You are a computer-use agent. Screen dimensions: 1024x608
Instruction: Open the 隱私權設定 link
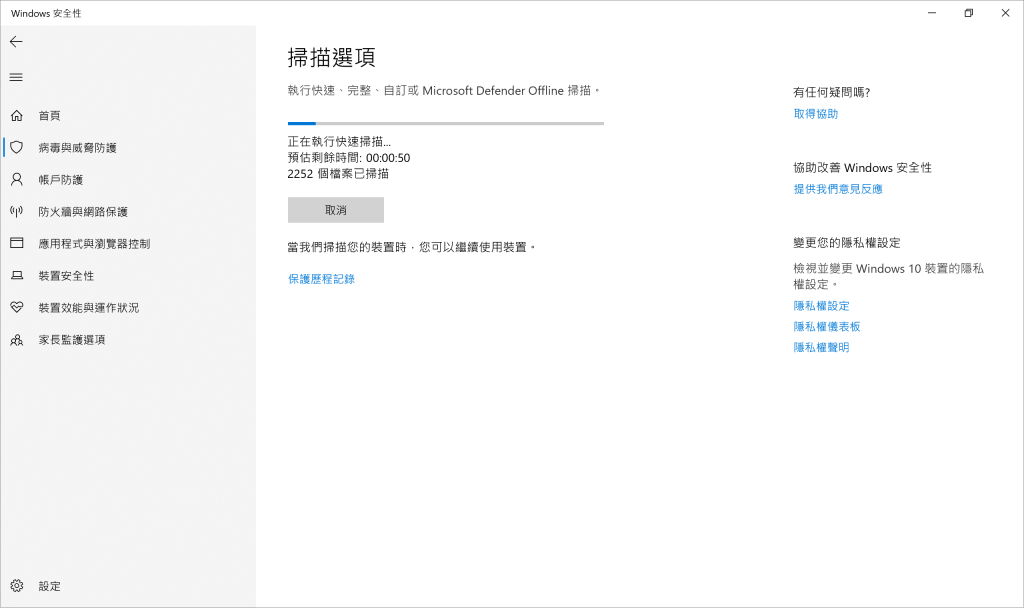[x=821, y=306]
